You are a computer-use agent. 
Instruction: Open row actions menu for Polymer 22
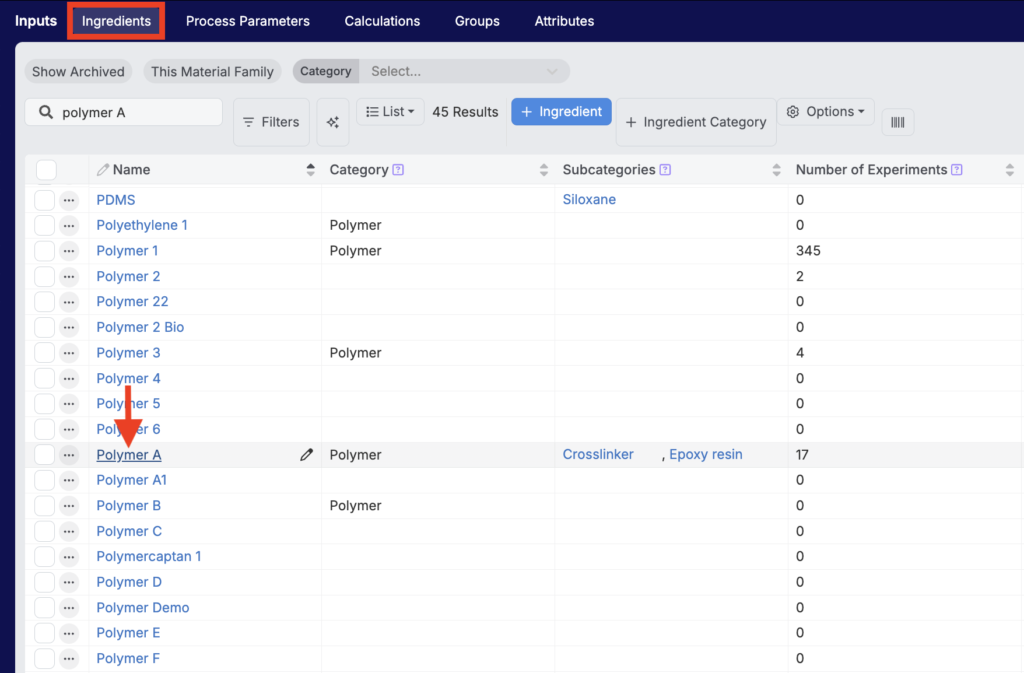click(69, 302)
